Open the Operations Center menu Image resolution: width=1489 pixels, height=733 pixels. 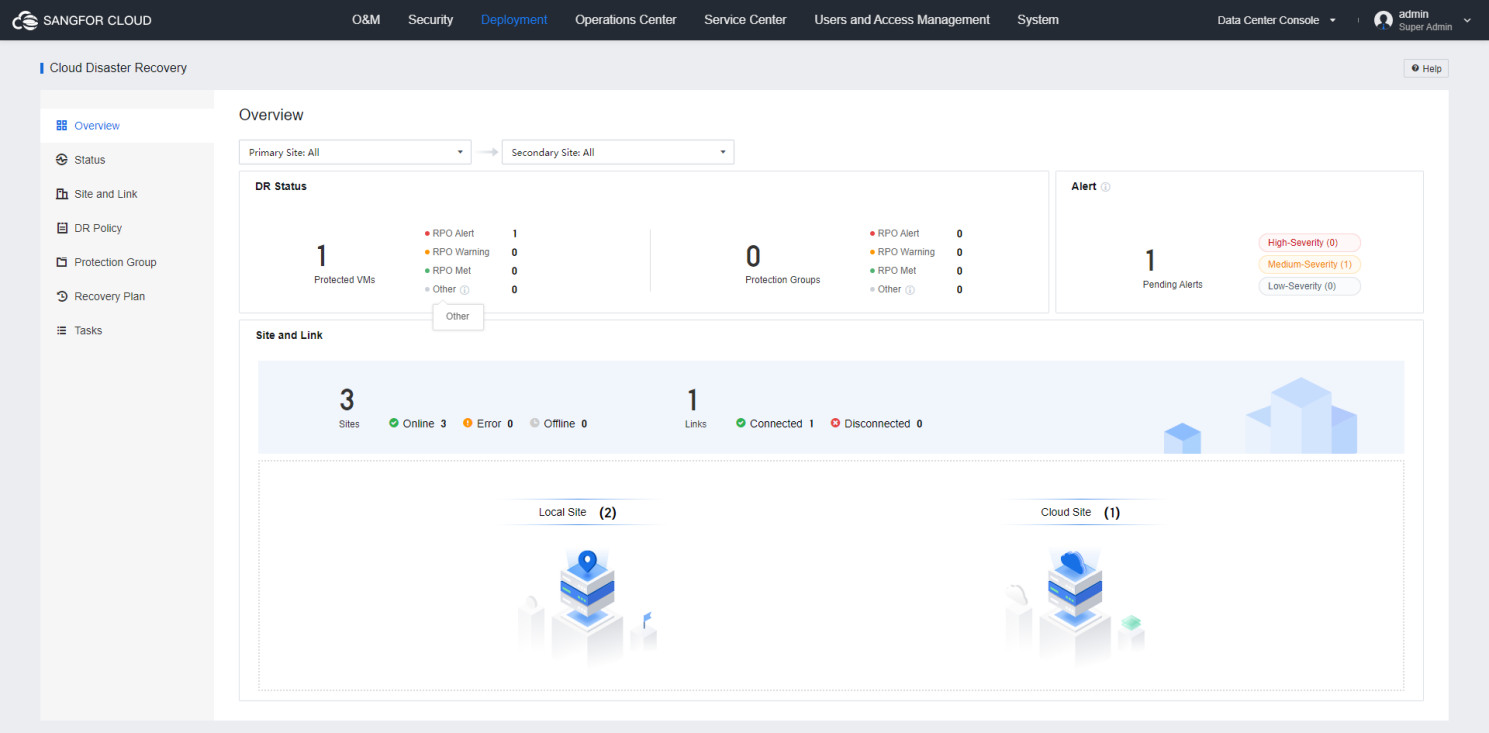pos(626,20)
